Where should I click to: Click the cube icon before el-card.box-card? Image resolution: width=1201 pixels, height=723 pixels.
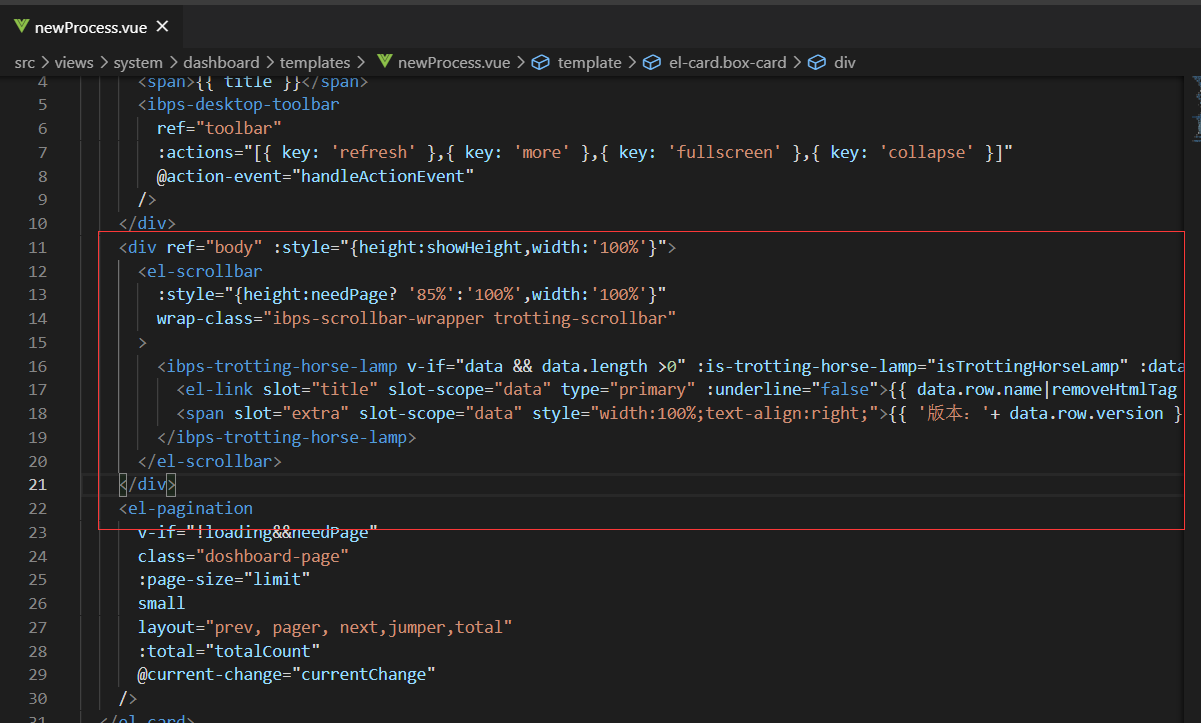coord(653,62)
